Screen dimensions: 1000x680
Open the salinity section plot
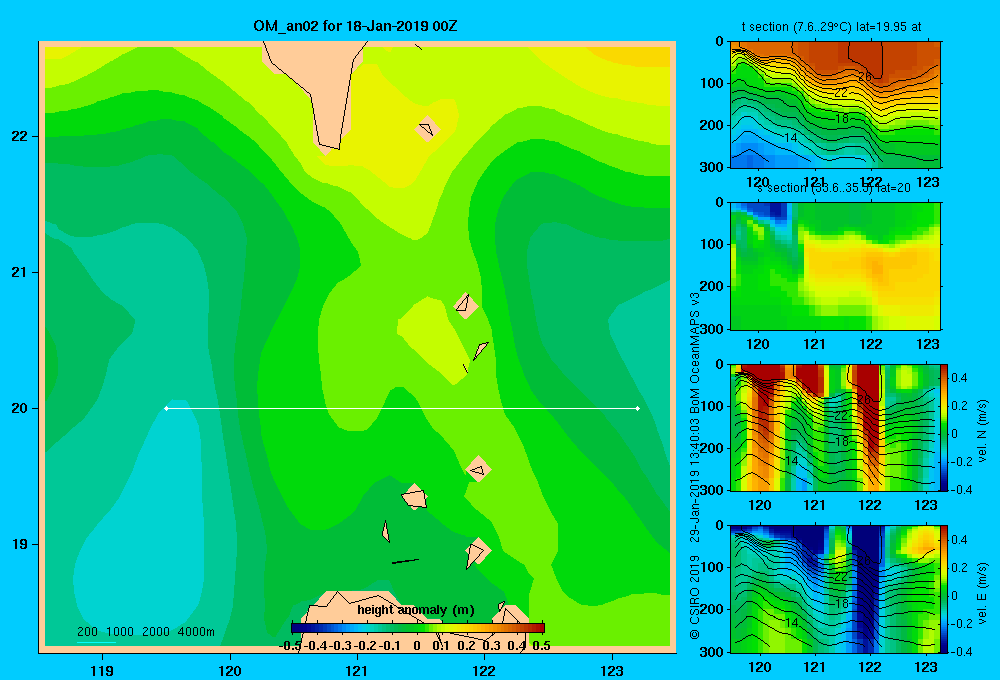(x=835, y=266)
